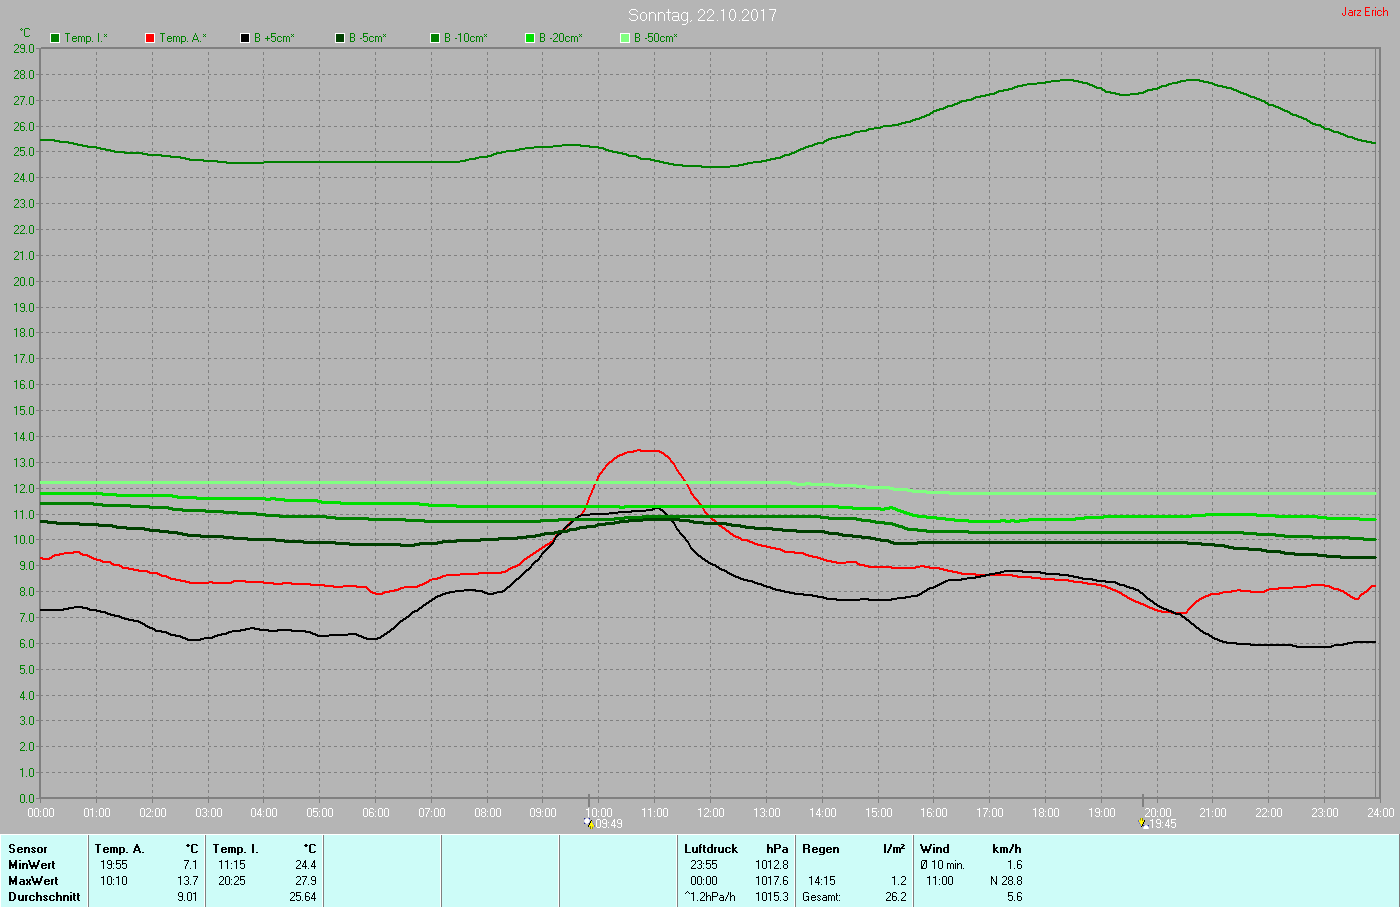Click the red "Jarz Erich" text
The width and height of the screenshot is (1400, 907).
pyautogui.click(x=1365, y=12)
